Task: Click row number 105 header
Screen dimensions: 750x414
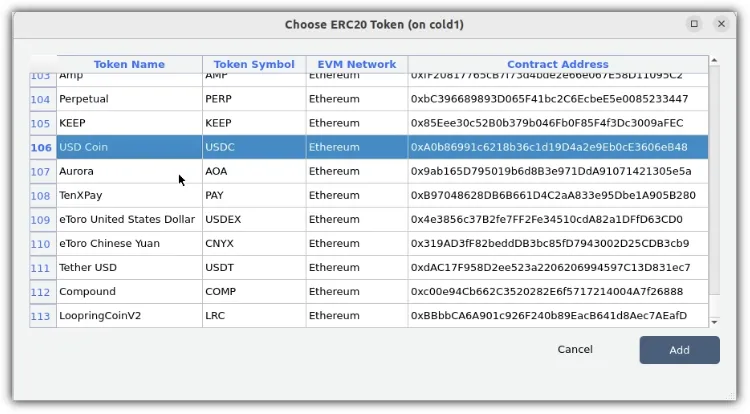Action: [43, 123]
